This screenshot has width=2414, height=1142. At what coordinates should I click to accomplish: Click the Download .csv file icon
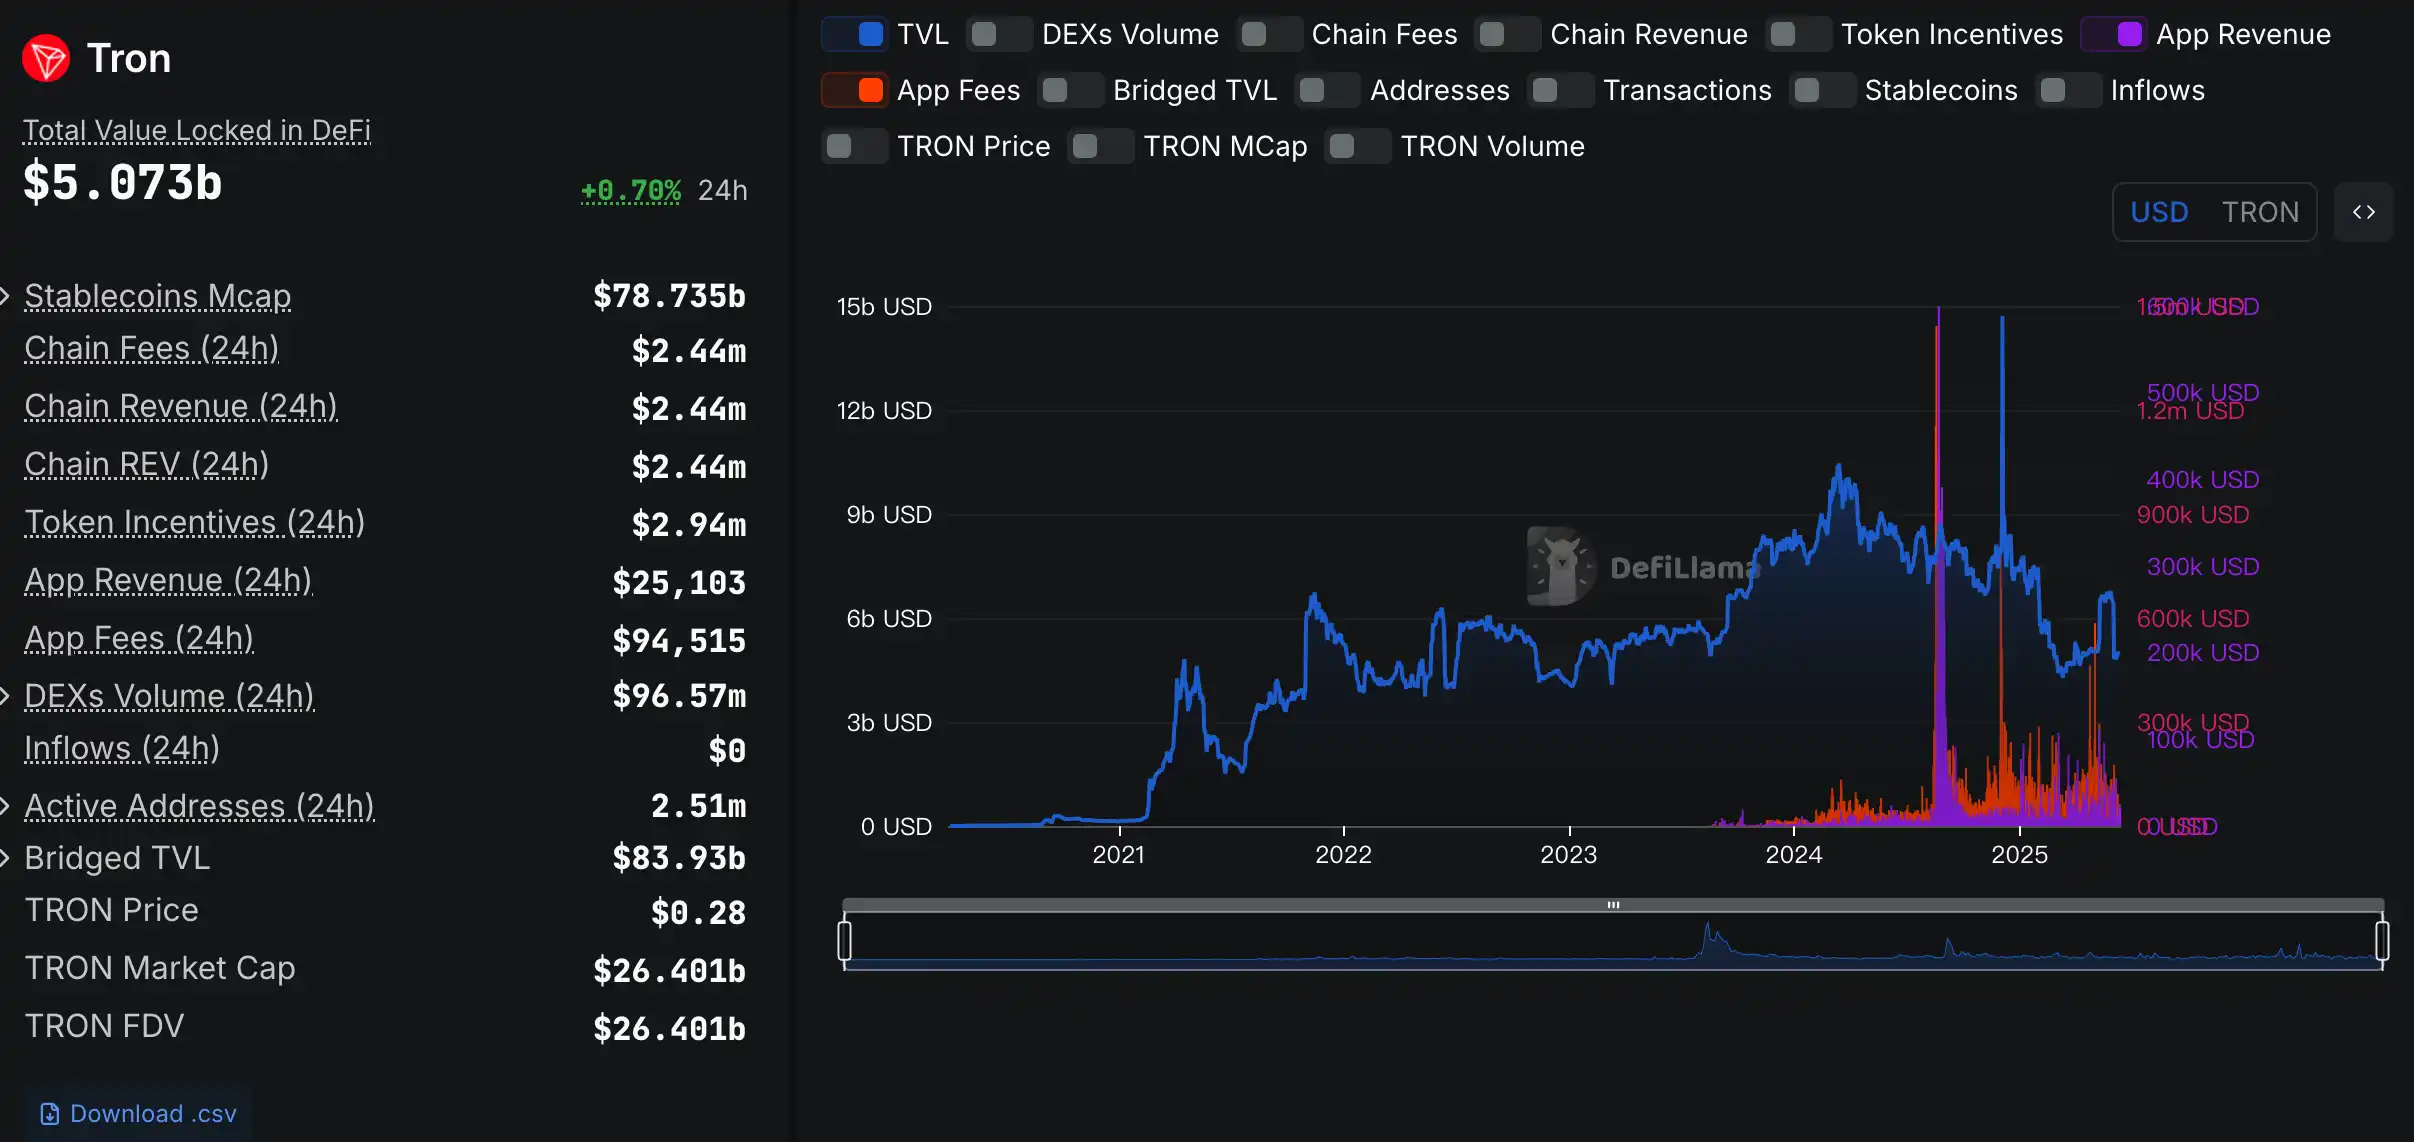point(49,1114)
